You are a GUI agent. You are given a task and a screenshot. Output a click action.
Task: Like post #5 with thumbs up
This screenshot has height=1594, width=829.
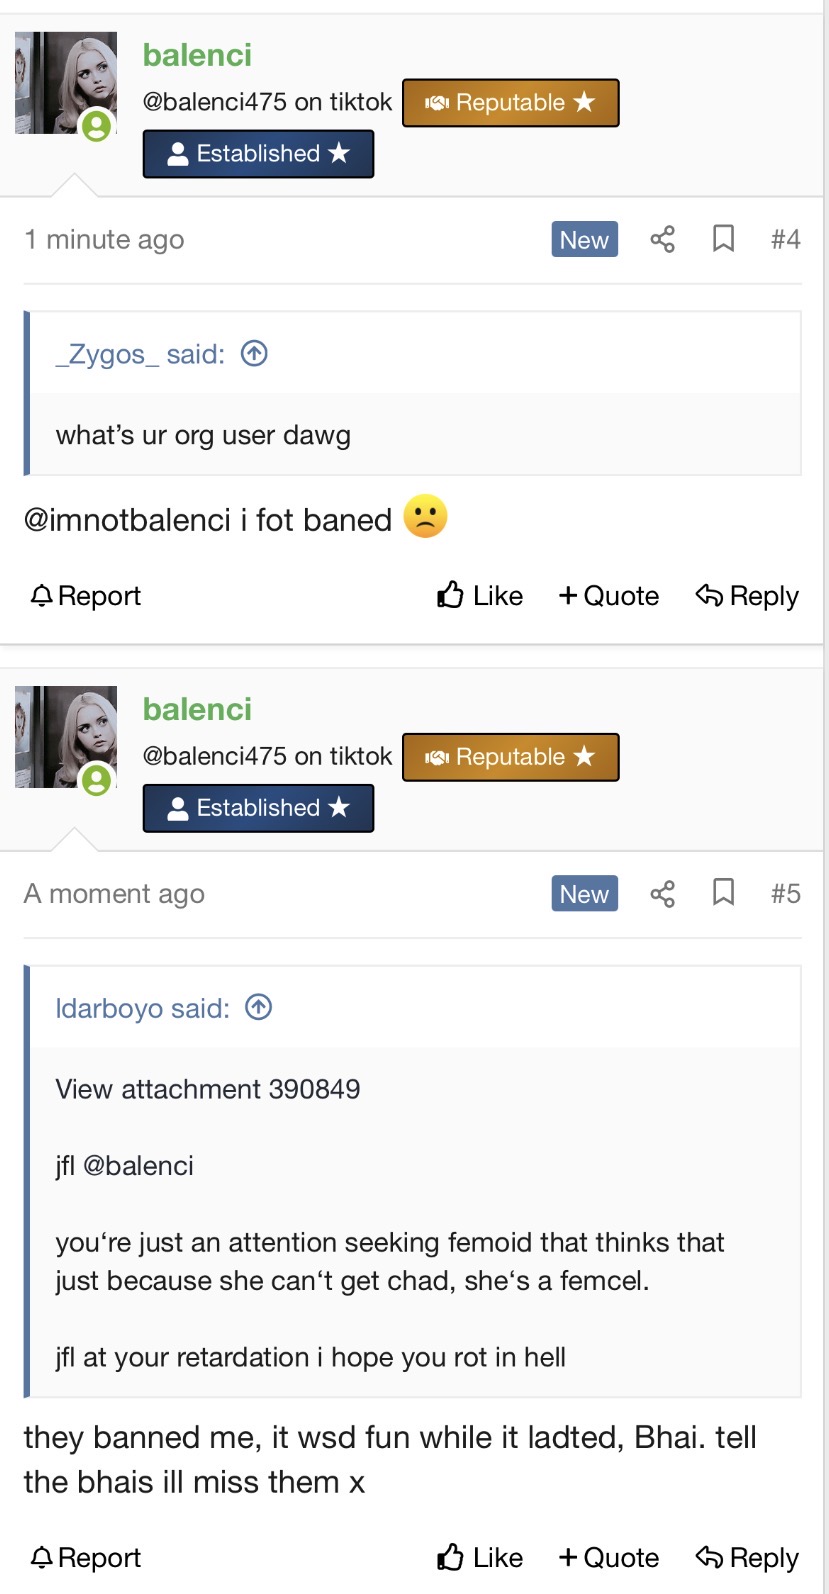click(480, 1558)
